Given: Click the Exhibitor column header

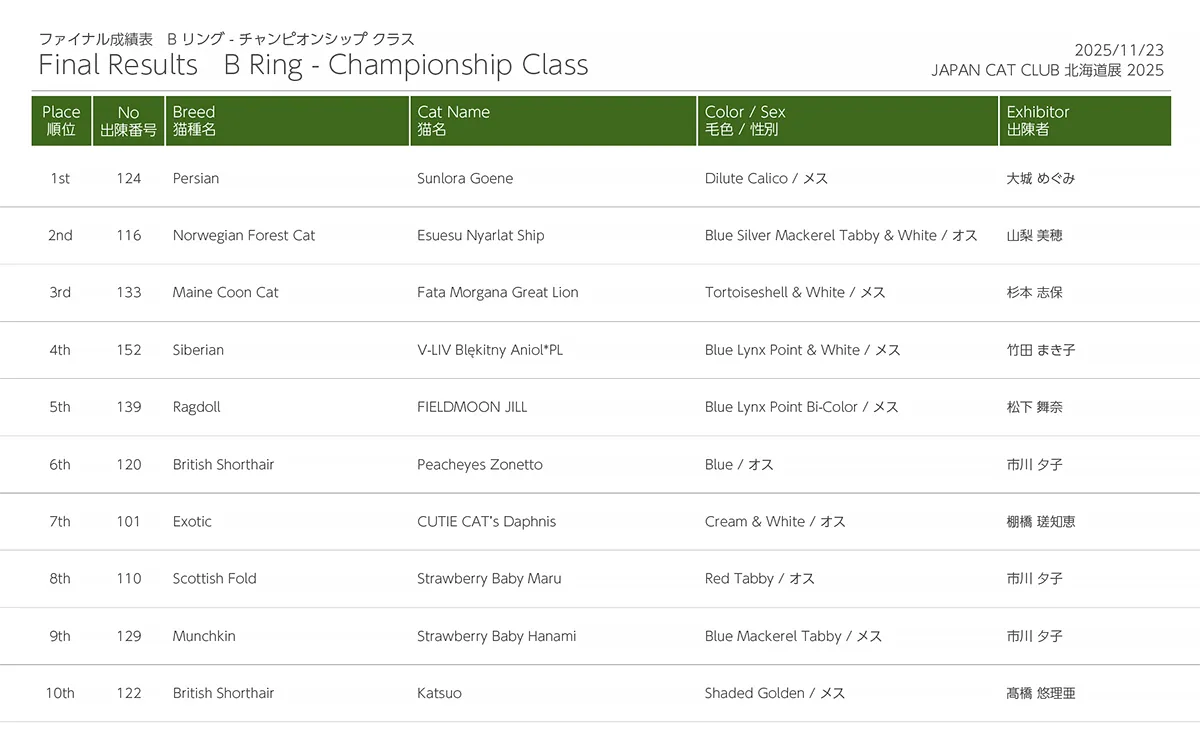Looking at the screenshot, I should coord(1038,120).
